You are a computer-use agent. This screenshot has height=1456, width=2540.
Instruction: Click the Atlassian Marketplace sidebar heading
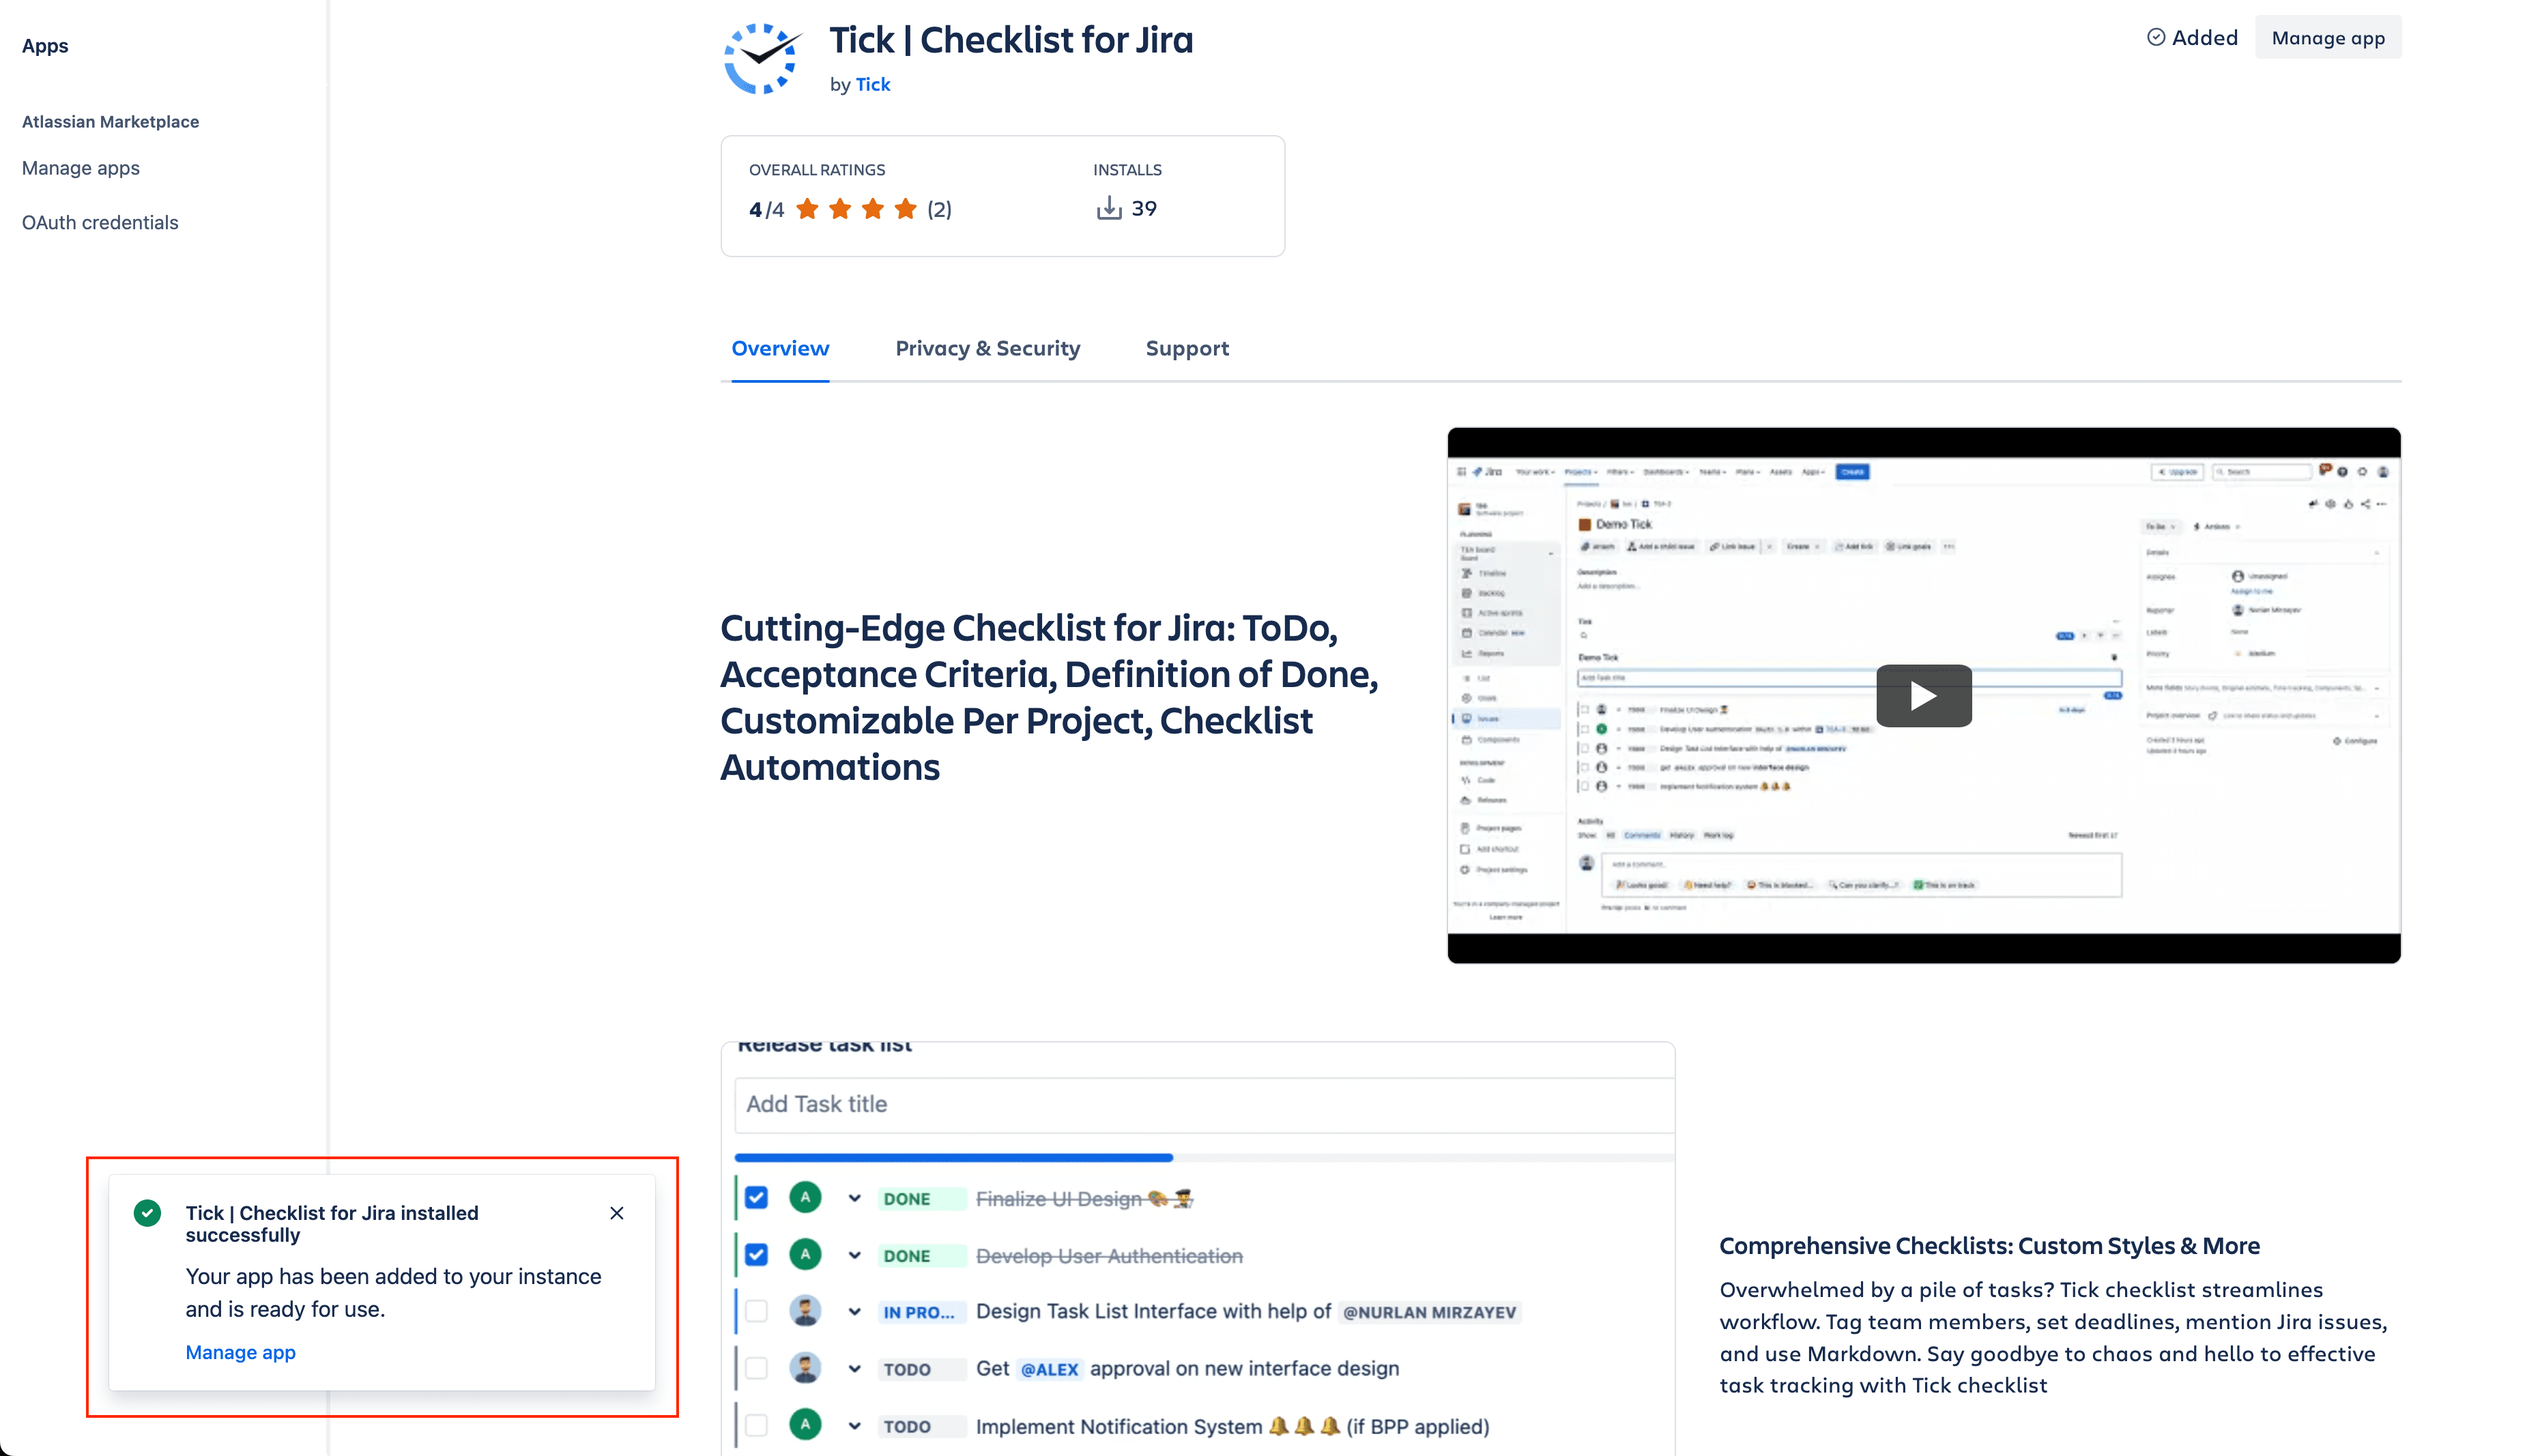click(110, 121)
